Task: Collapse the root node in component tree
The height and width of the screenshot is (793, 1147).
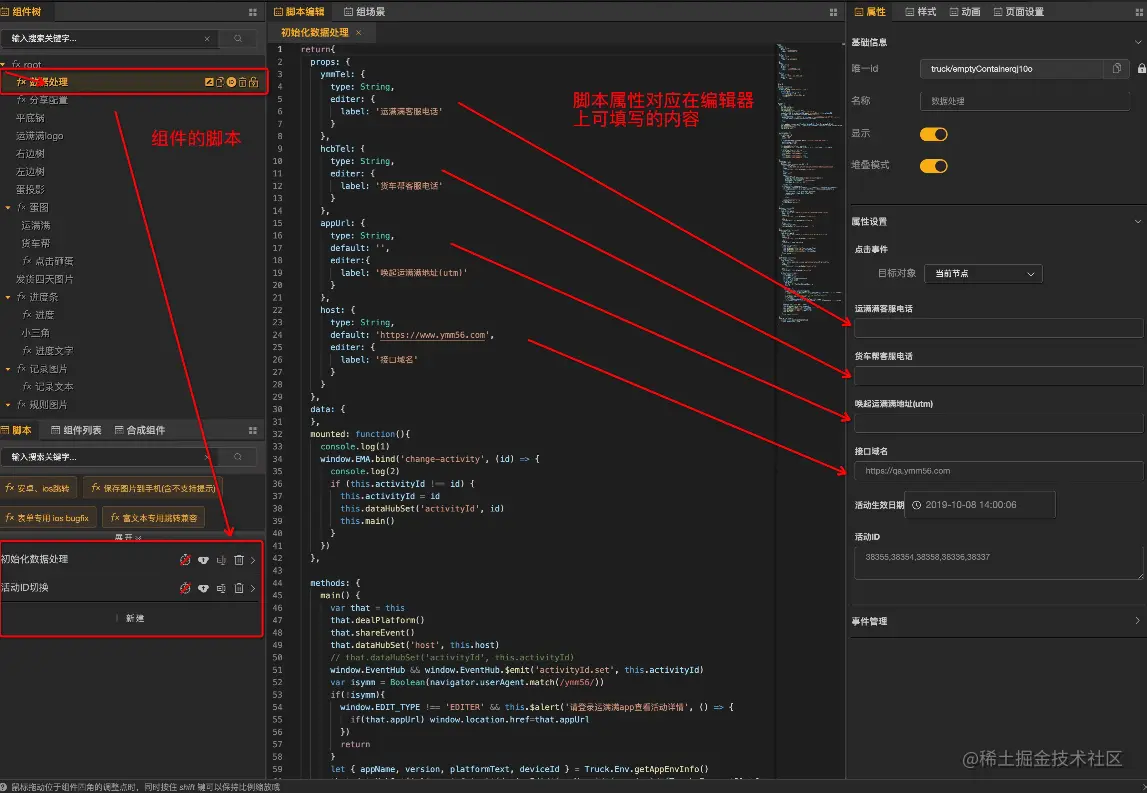Action: (4, 64)
